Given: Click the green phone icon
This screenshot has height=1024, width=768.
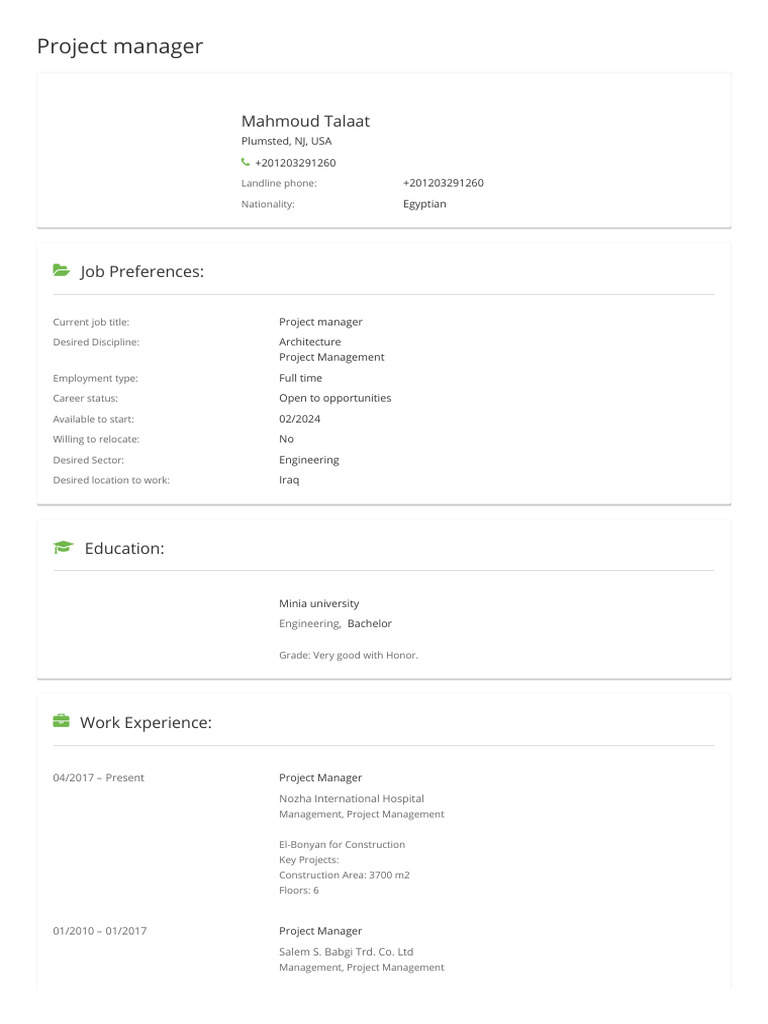Looking at the screenshot, I should [x=246, y=162].
